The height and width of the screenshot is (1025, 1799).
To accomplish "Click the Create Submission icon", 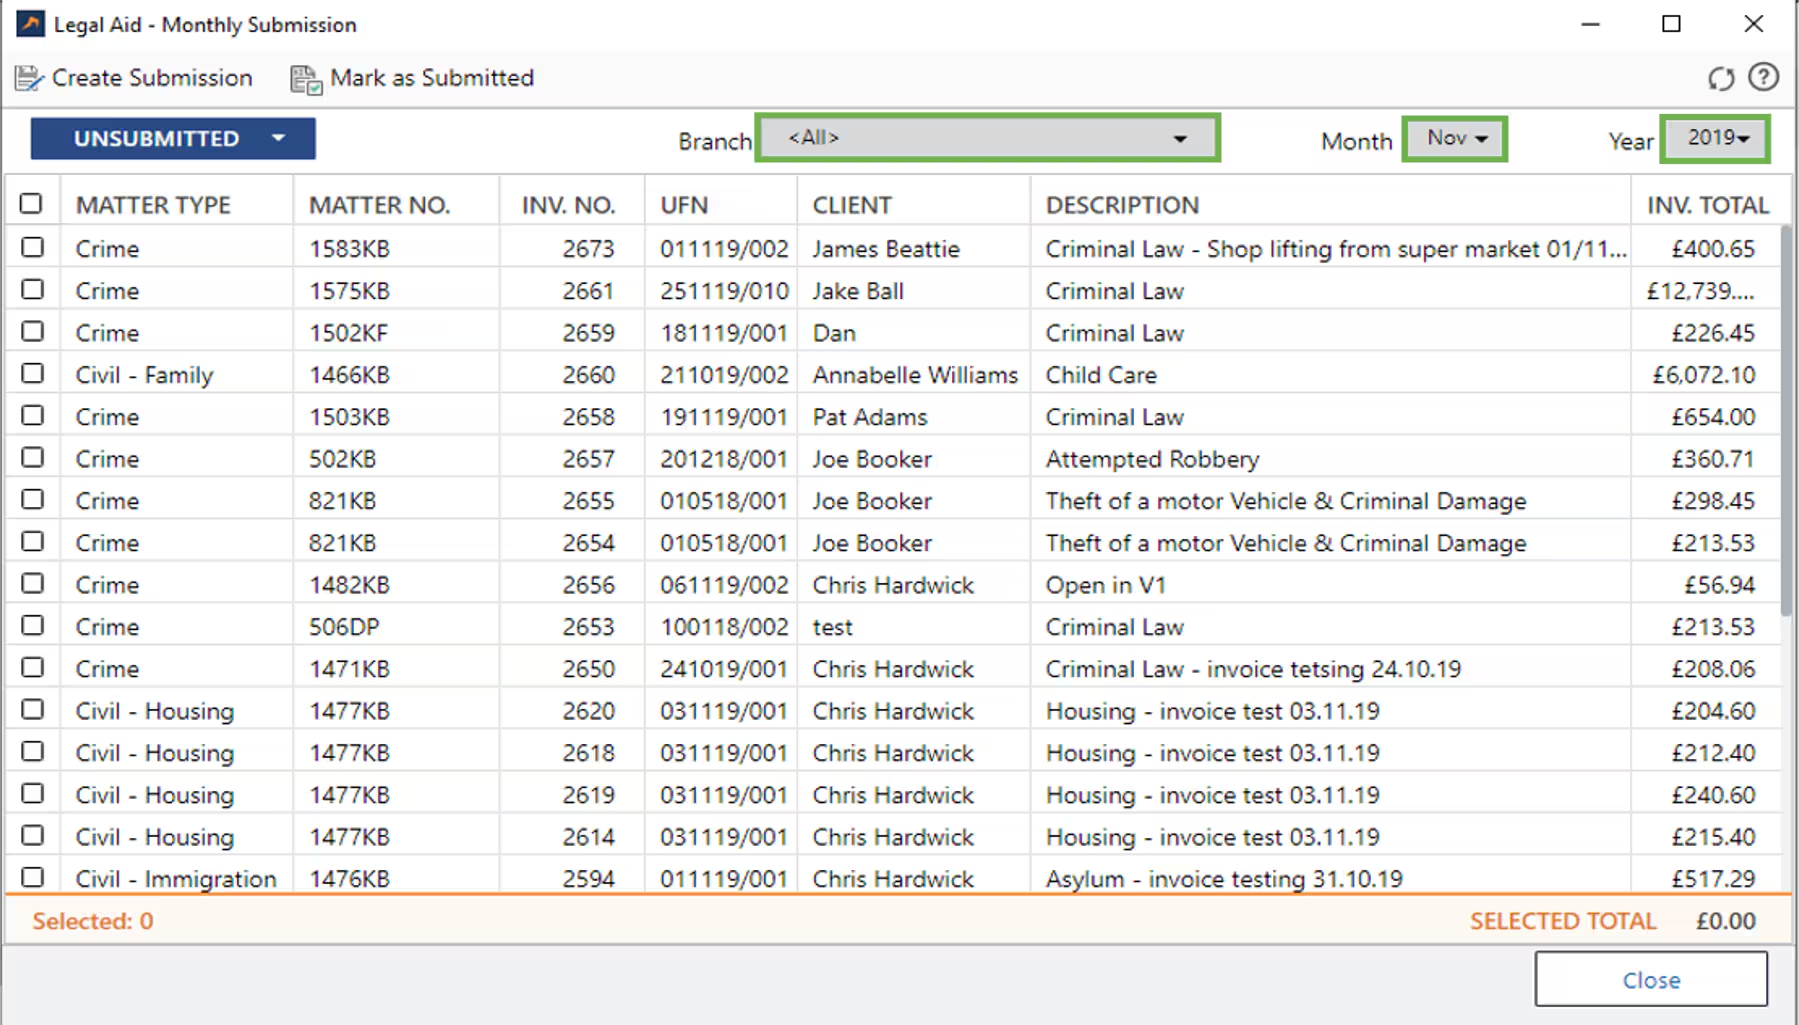I will (29, 78).
